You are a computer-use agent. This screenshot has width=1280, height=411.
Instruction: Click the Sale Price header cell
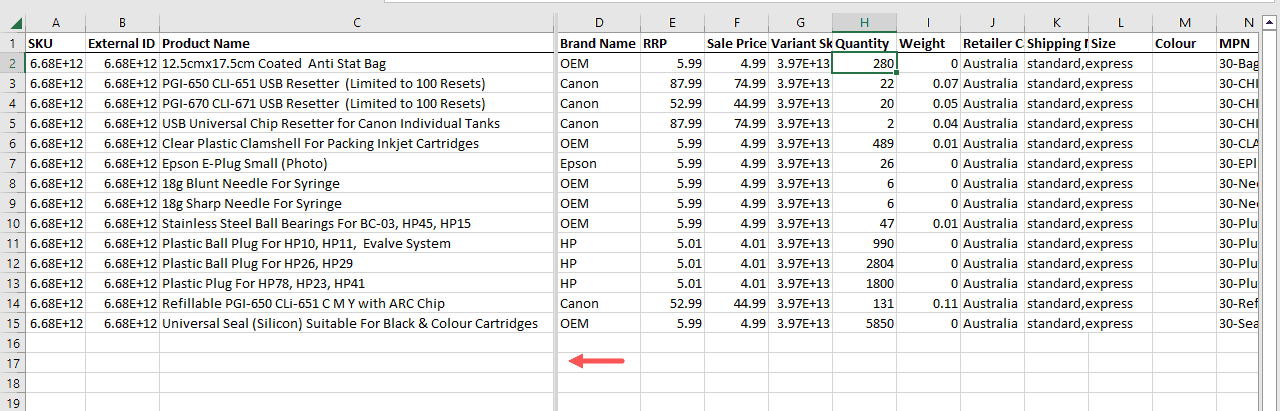[736, 43]
